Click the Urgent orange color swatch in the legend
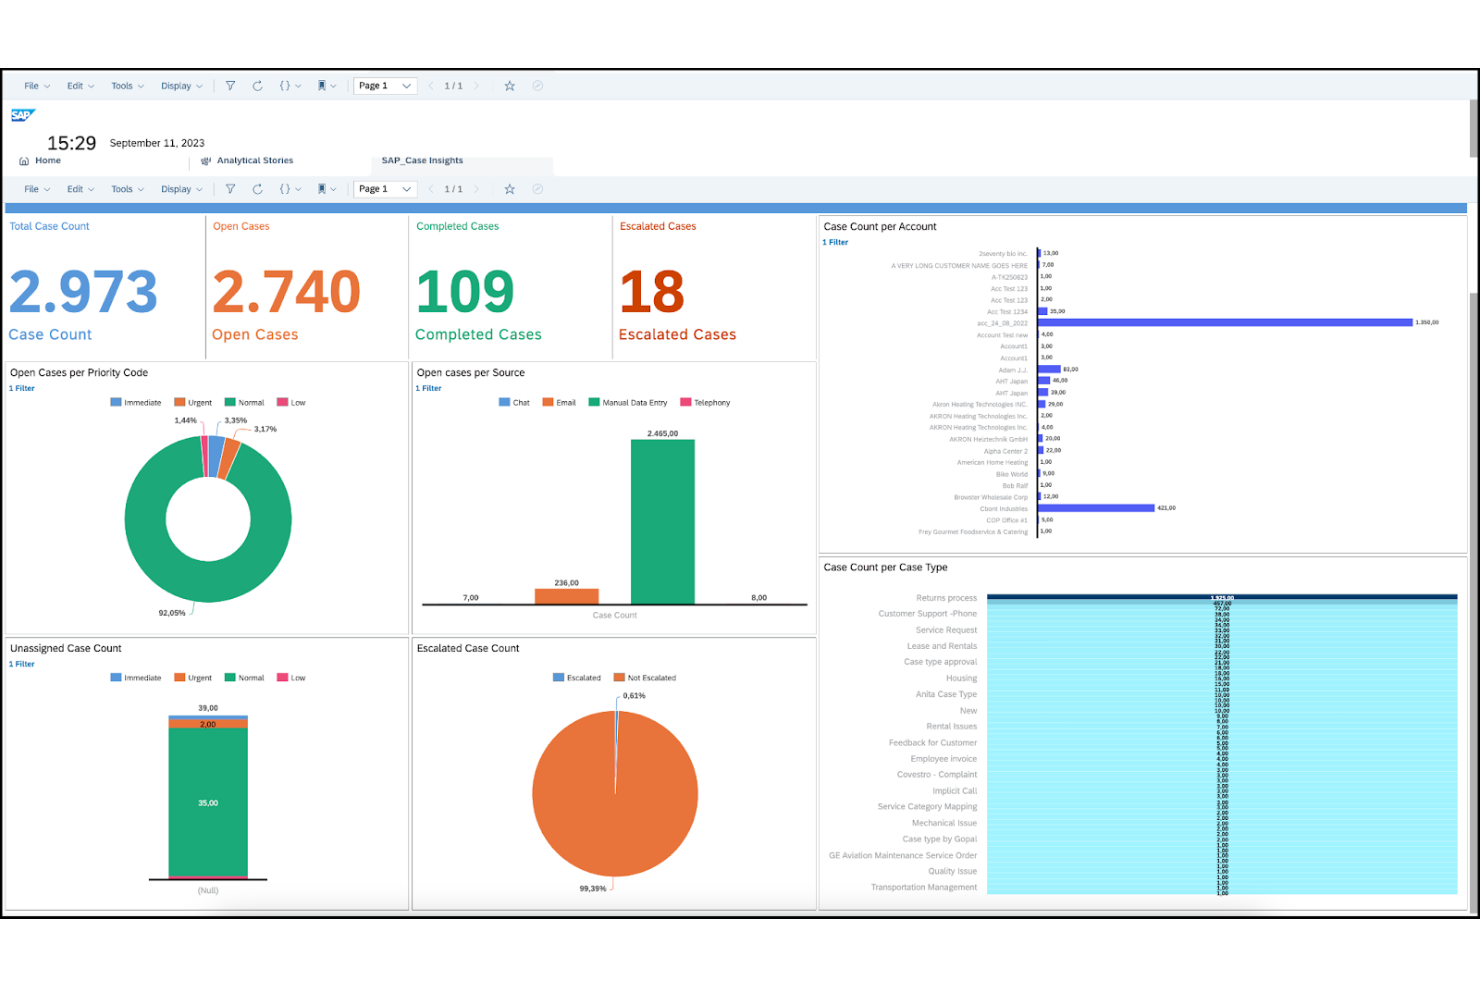This screenshot has width=1480, height=987. click(x=178, y=402)
